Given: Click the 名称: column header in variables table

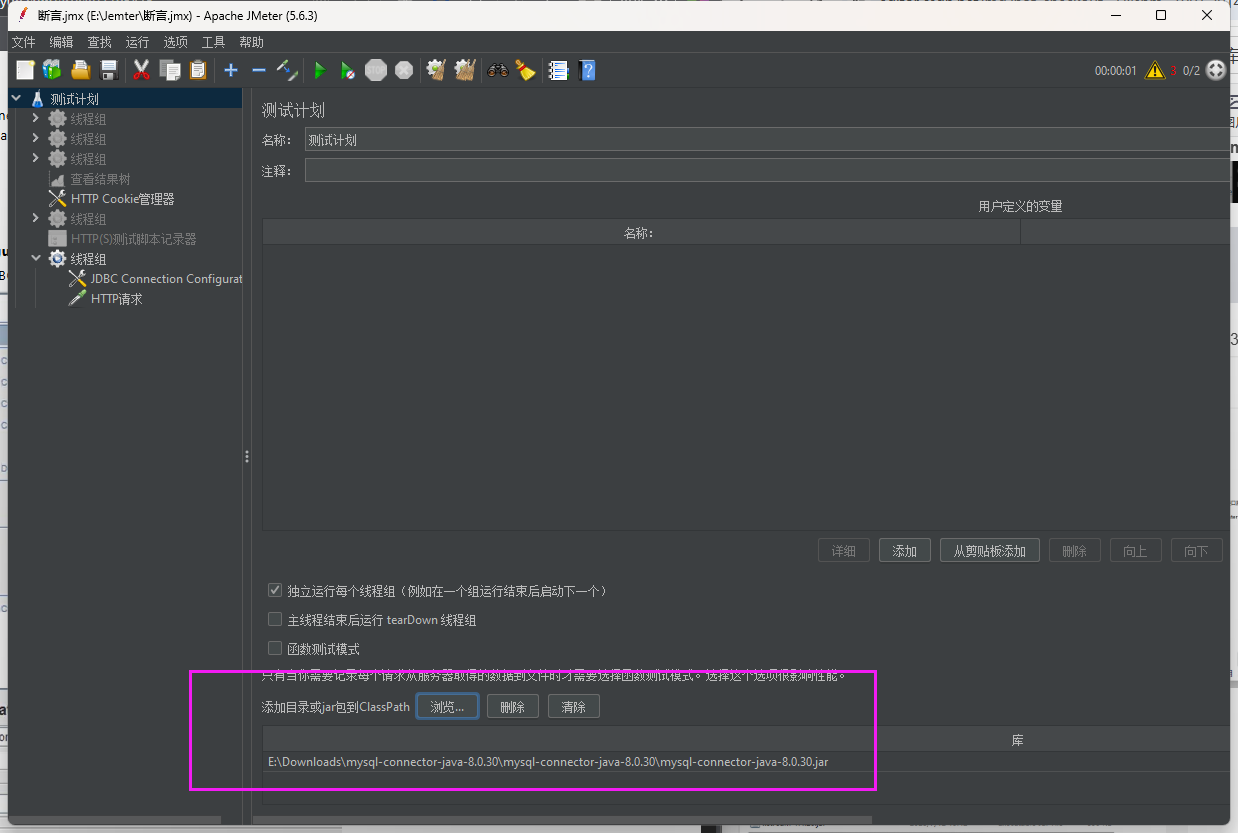Looking at the screenshot, I should [x=641, y=232].
